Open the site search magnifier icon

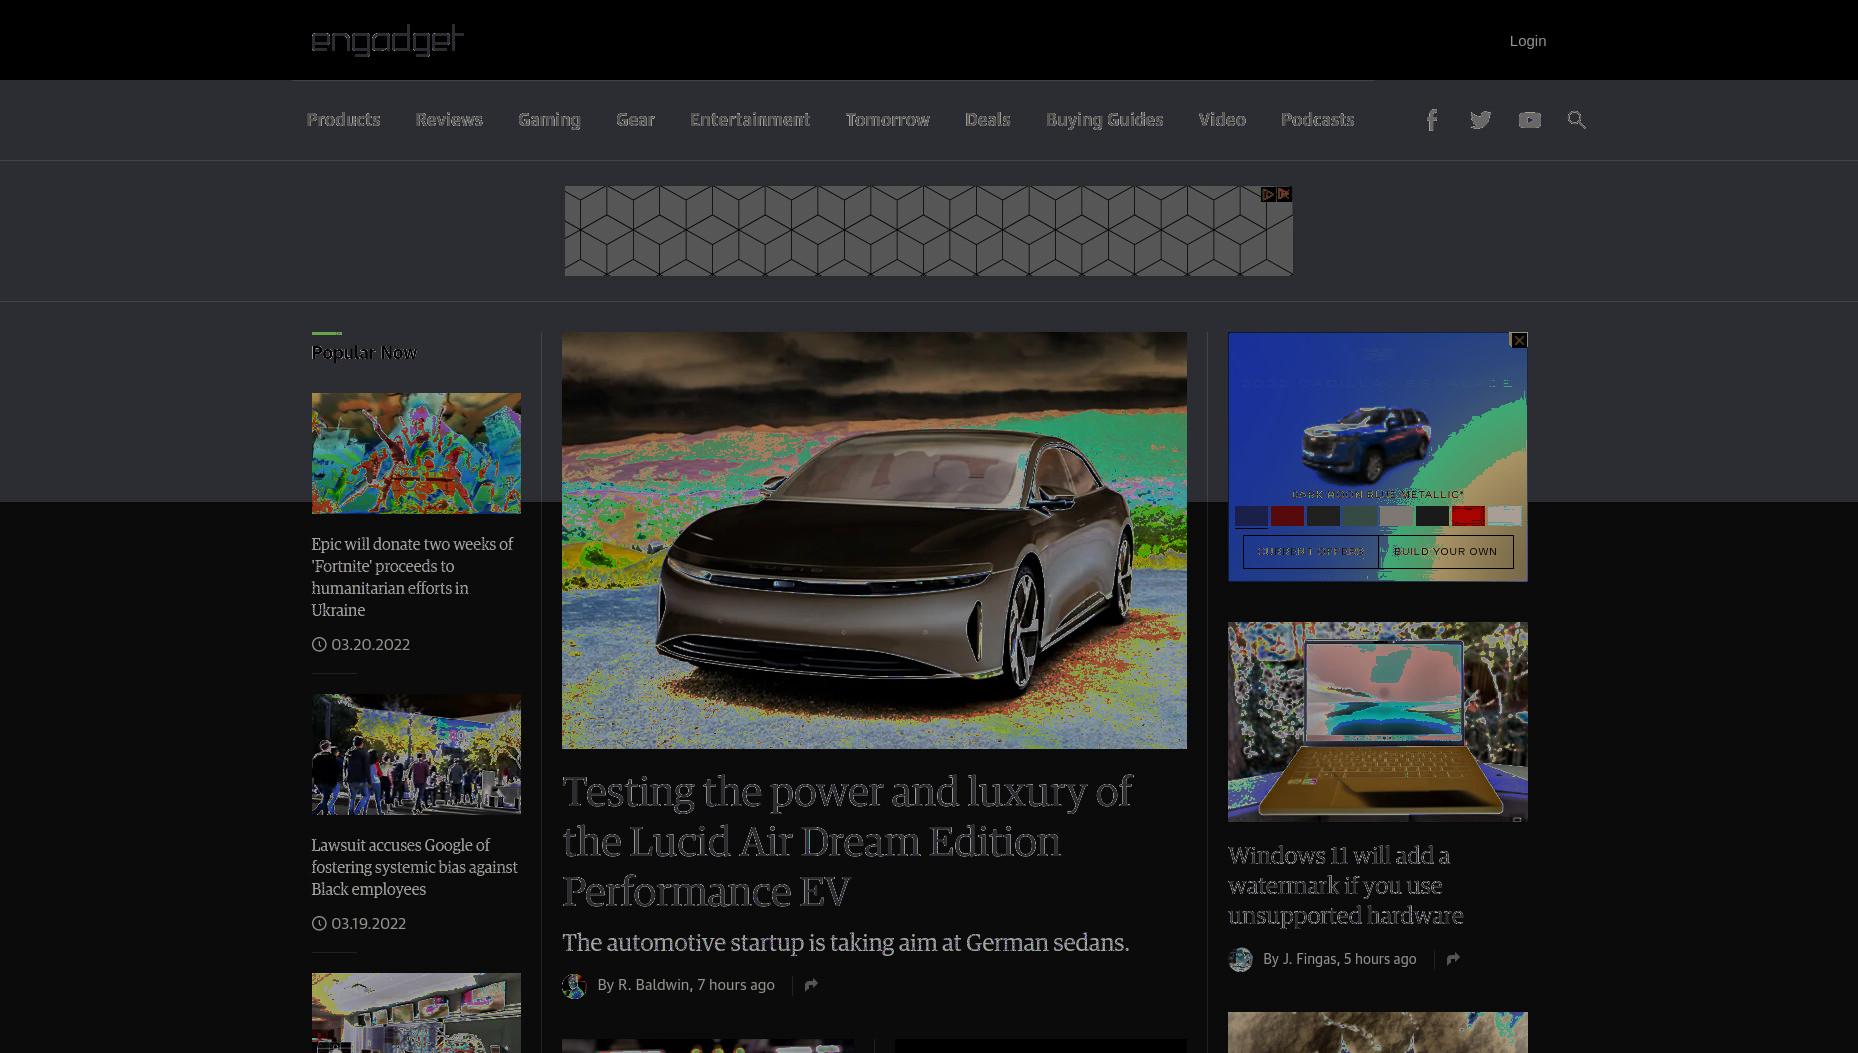(1577, 120)
